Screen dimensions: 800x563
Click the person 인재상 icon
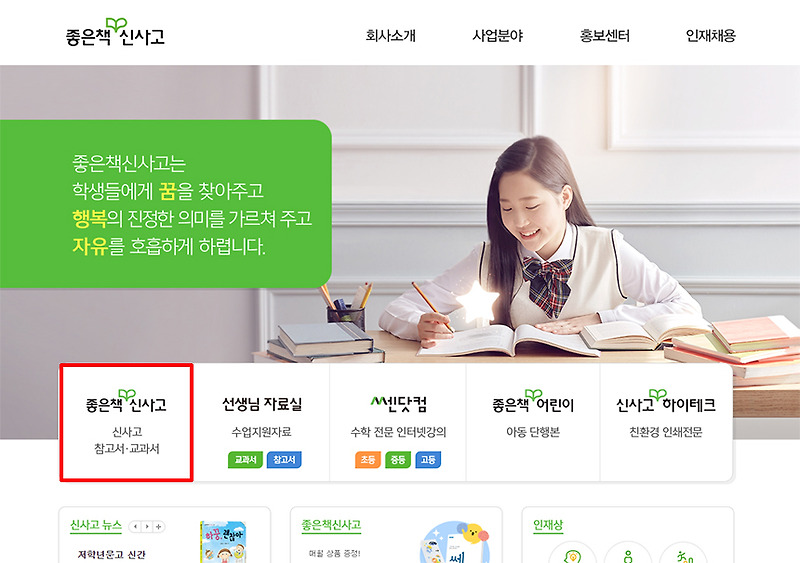tap(628, 554)
